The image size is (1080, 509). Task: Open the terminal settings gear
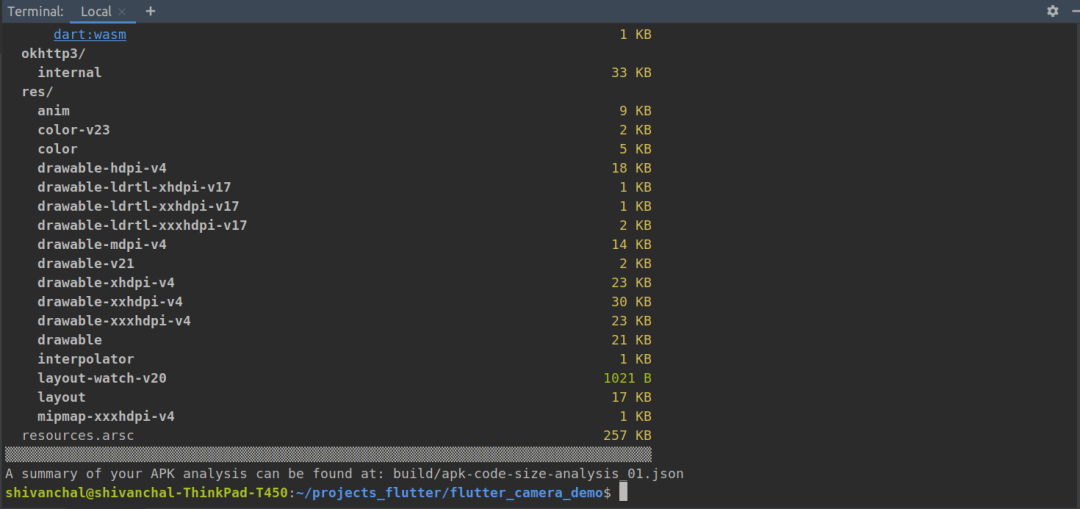[1052, 11]
